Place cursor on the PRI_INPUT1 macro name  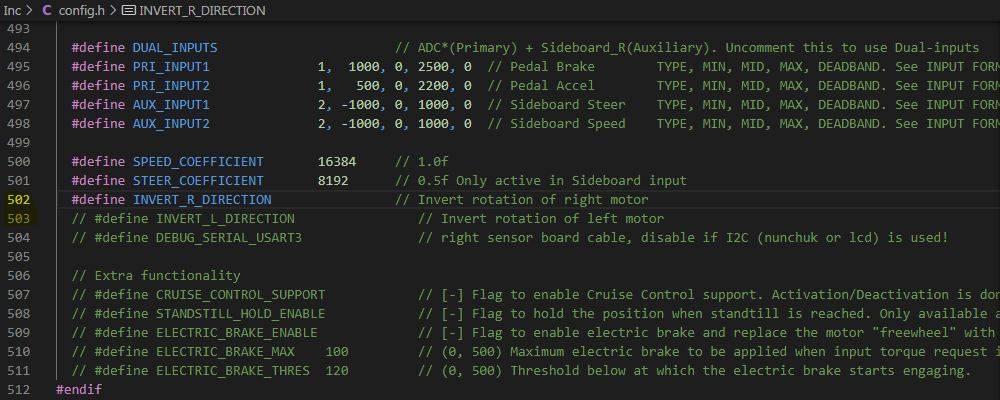click(171, 66)
